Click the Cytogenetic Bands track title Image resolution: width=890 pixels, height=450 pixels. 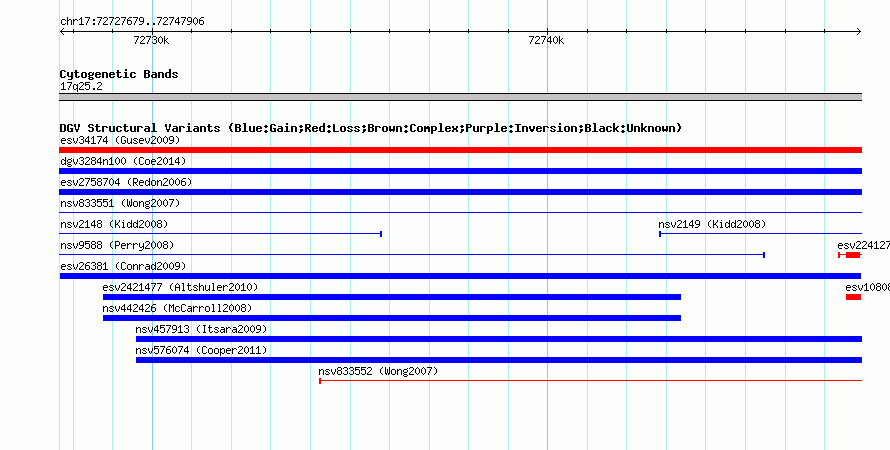(x=119, y=74)
